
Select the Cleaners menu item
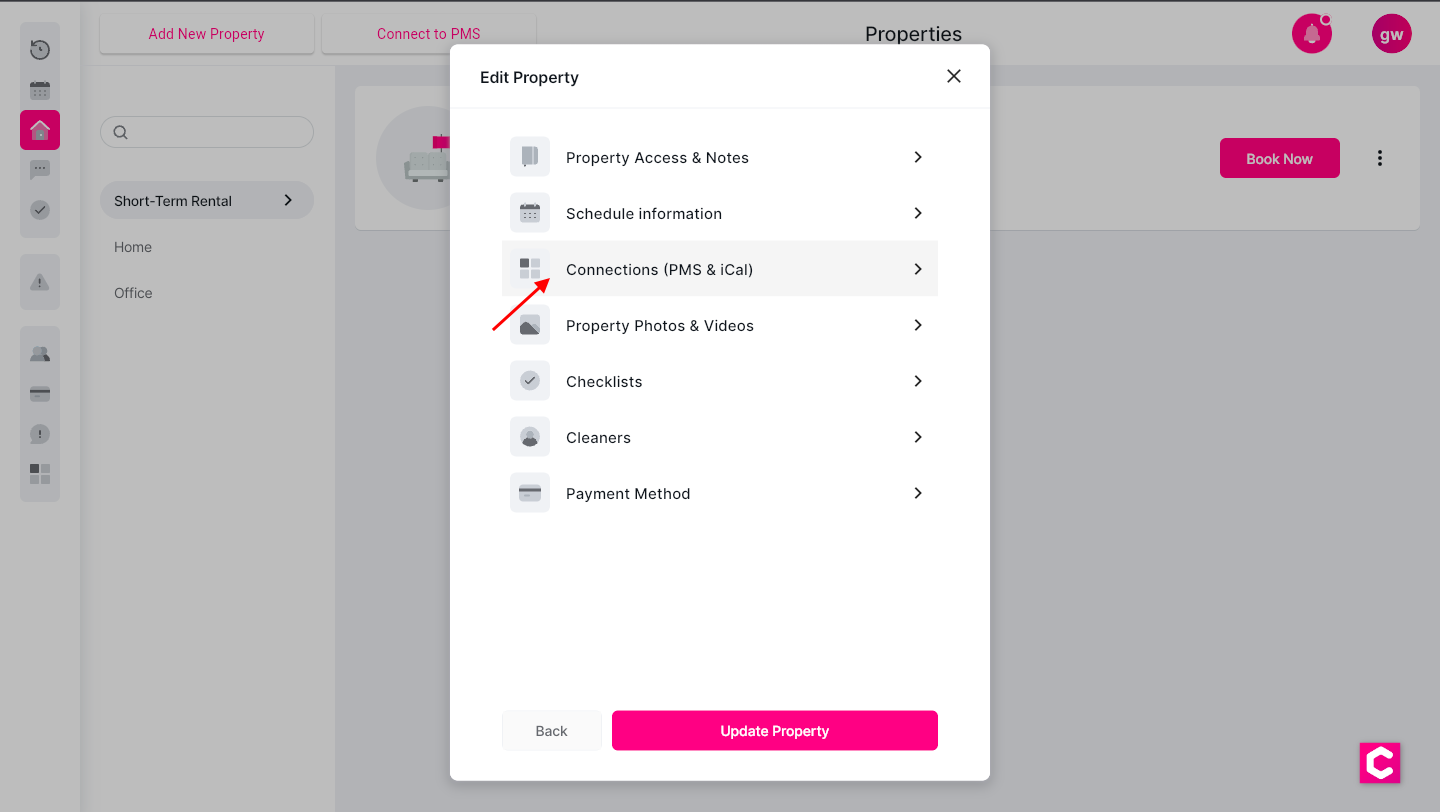[598, 437]
